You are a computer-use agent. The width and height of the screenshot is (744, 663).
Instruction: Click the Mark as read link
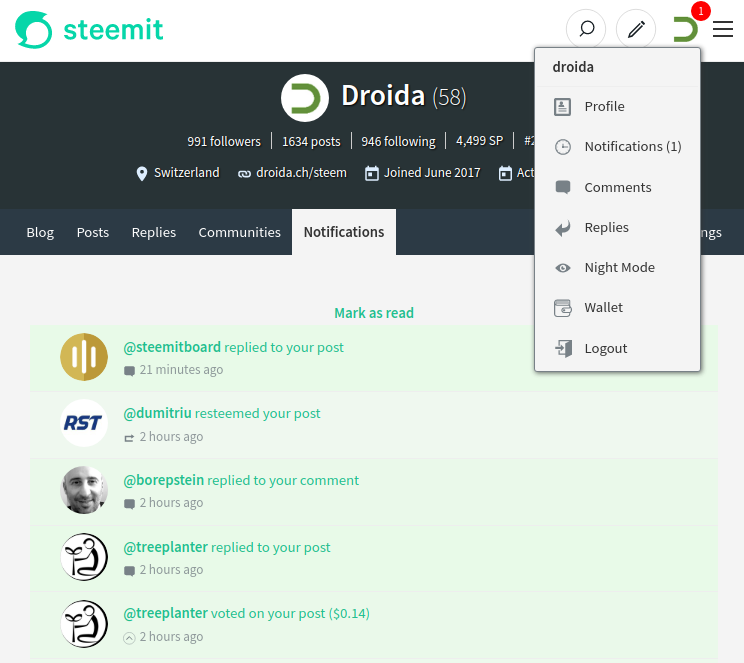(x=373, y=313)
